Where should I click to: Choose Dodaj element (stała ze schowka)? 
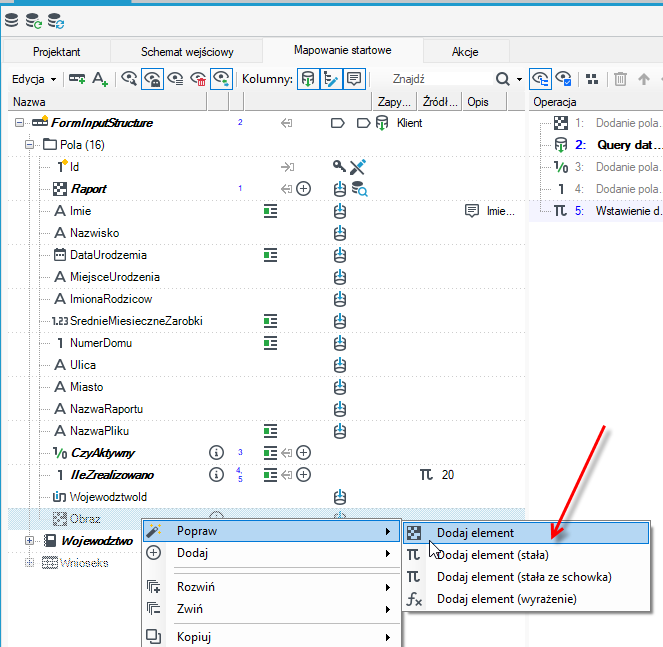526,577
